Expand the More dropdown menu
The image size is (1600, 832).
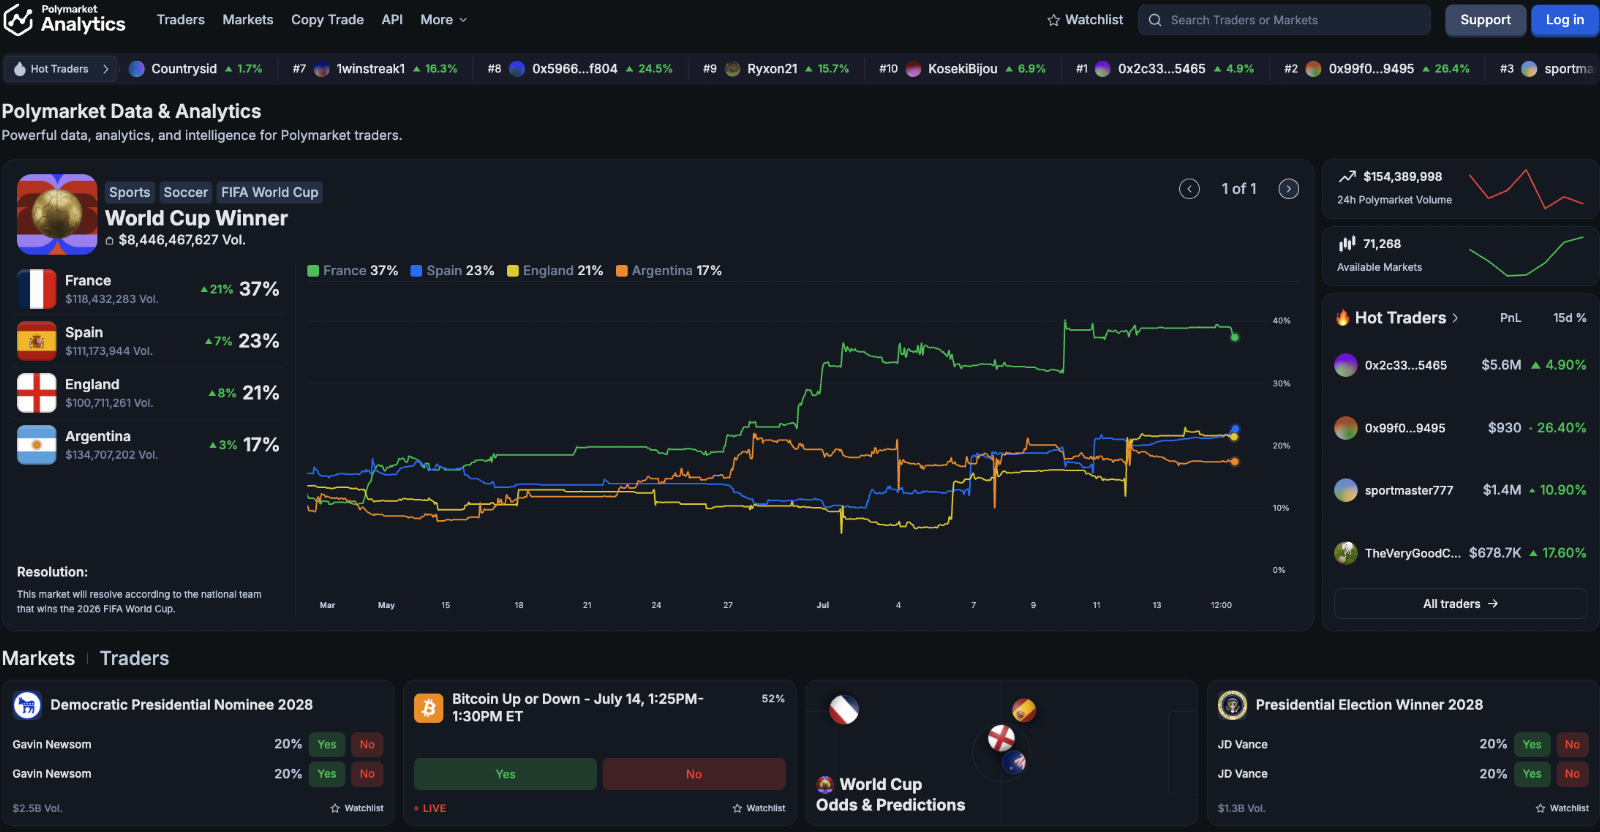[443, 20]
